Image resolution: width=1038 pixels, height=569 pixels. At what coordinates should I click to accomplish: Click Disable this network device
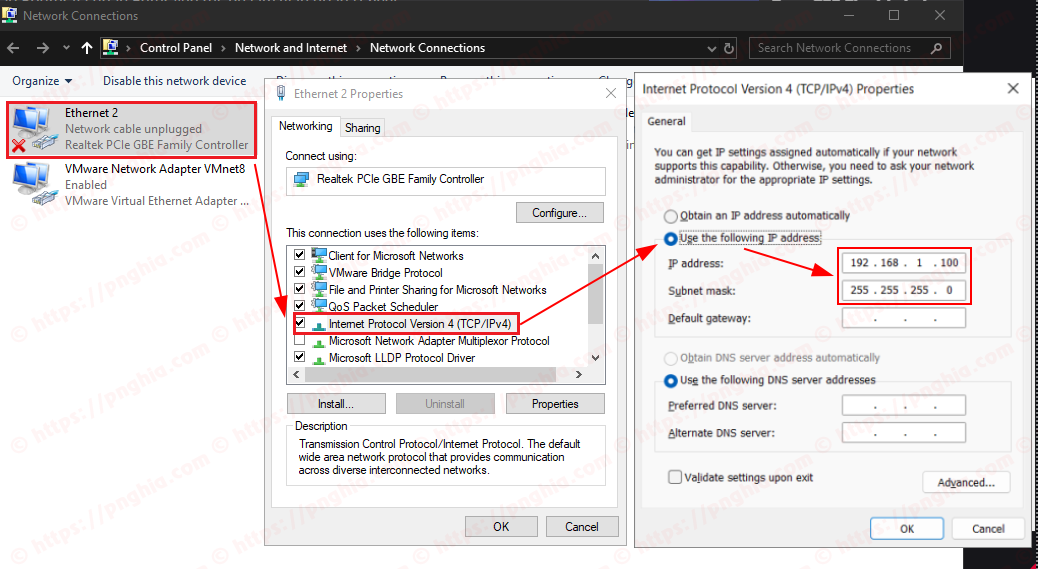tap(175, 81)
